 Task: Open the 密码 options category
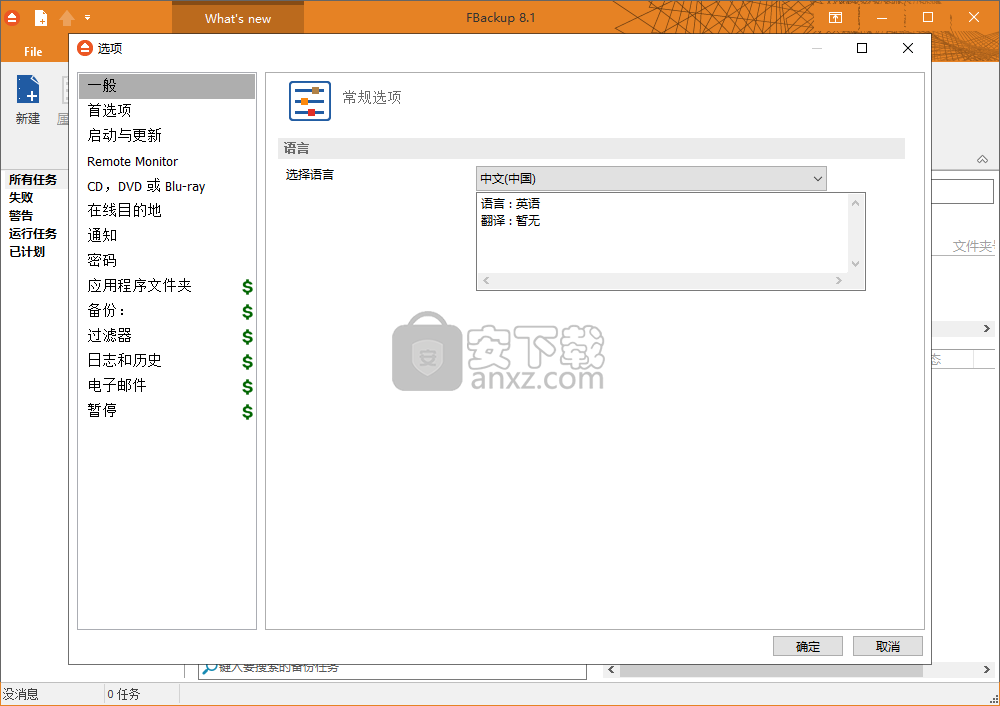pos(166,260)
